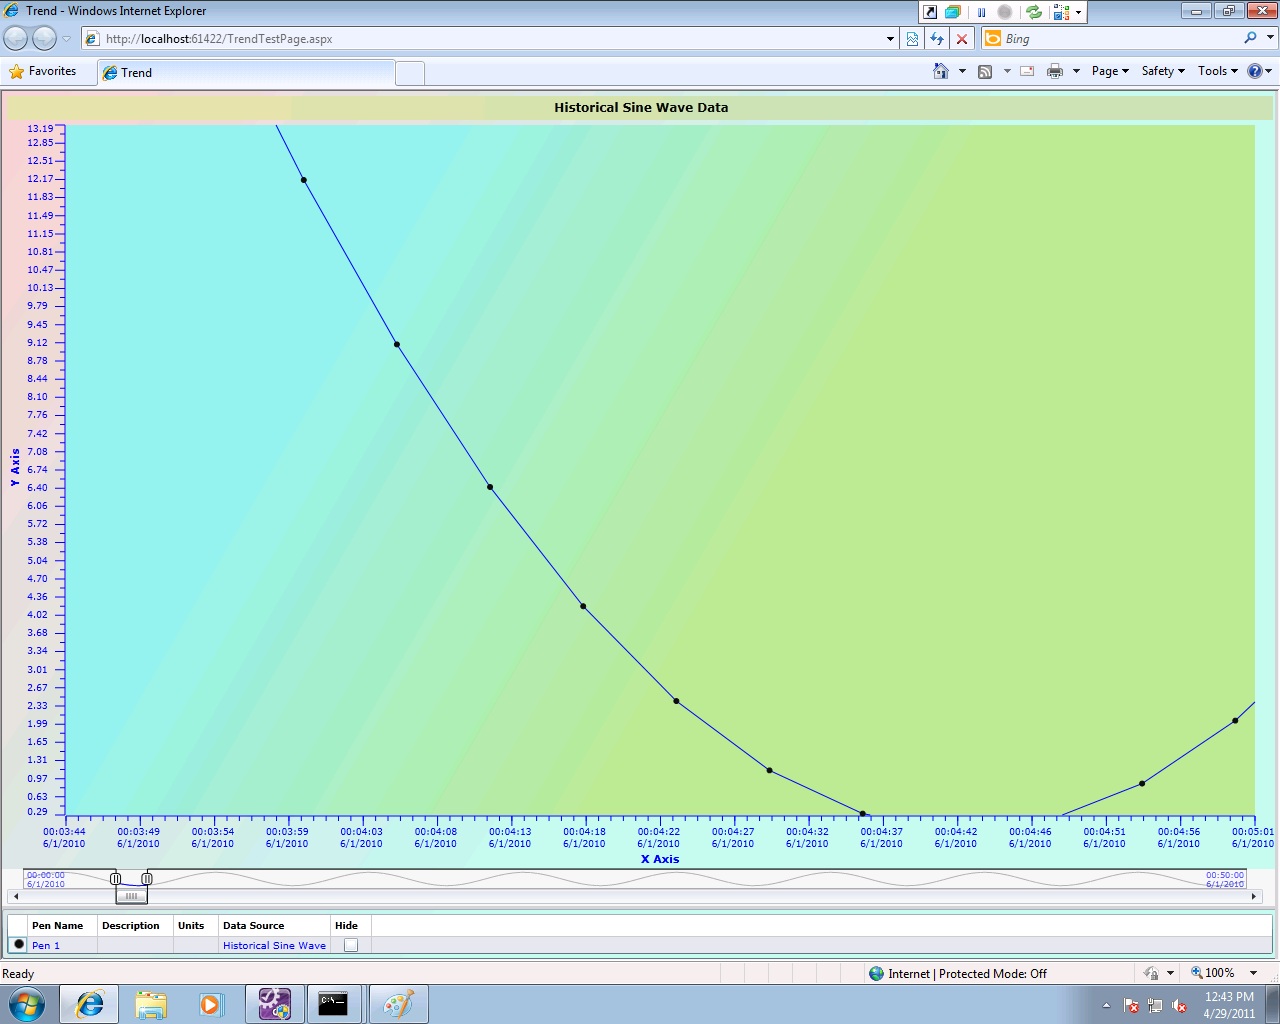This screenshot has width=1280, height=1024.
Task: Open Windows Explorer from the taskbar
Action: coord(151,1004)
